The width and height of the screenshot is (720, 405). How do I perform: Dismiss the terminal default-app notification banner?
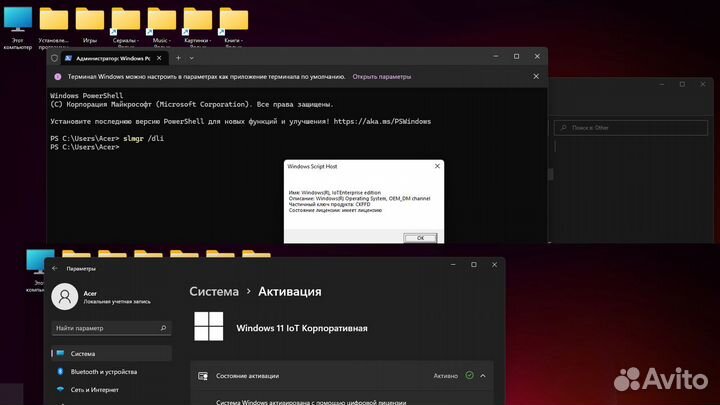tap(536, 76)
